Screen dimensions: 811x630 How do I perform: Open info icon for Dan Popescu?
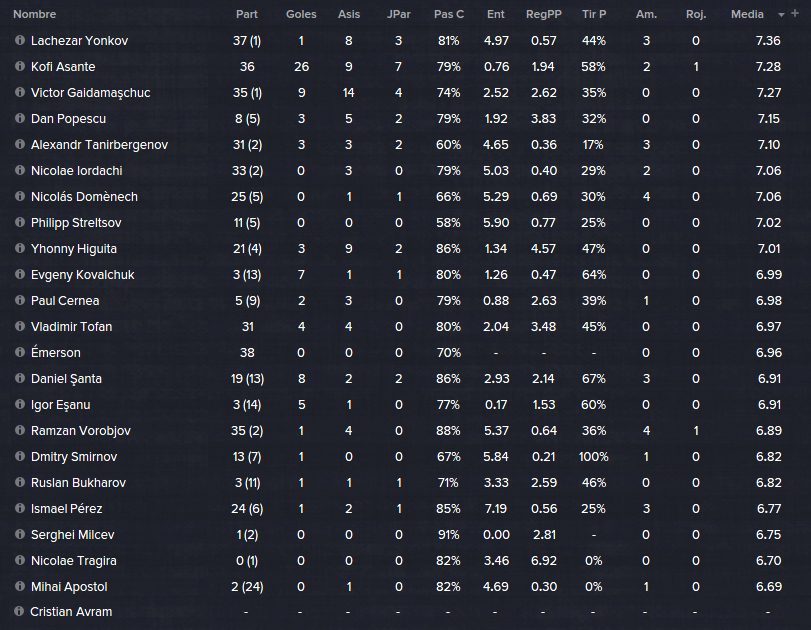point(20,118)
